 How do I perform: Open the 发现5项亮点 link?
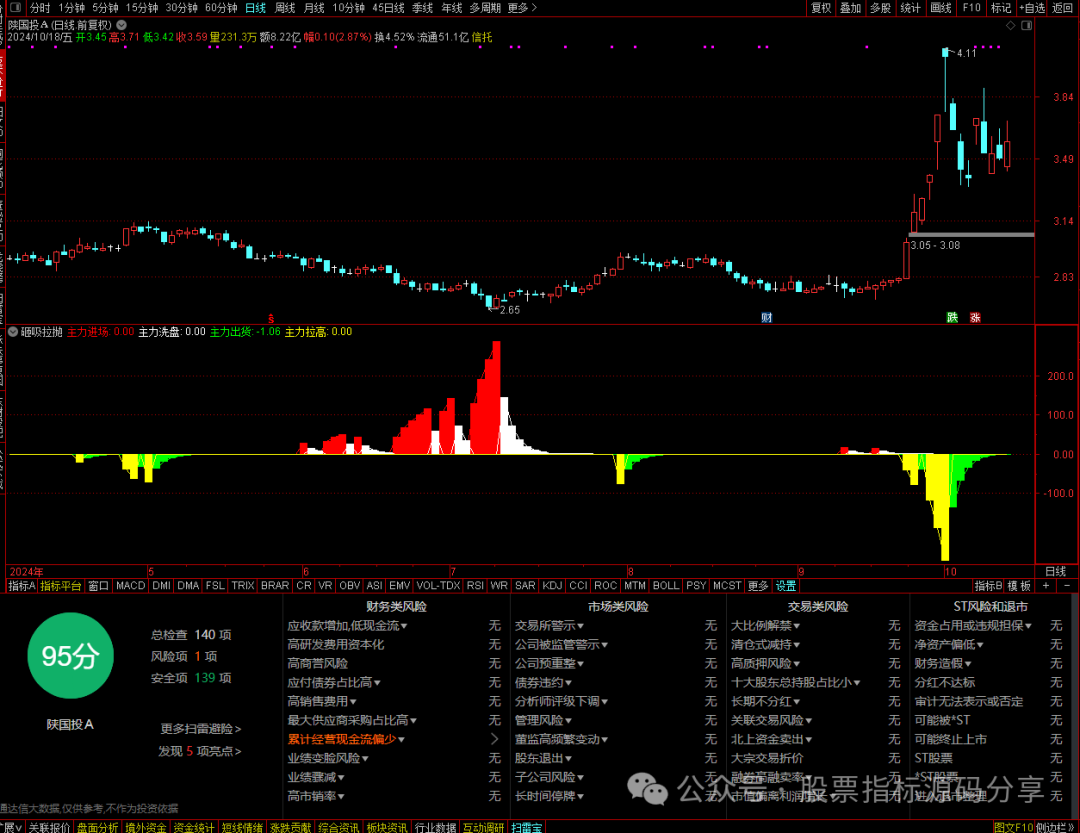(x=200, y=751)
